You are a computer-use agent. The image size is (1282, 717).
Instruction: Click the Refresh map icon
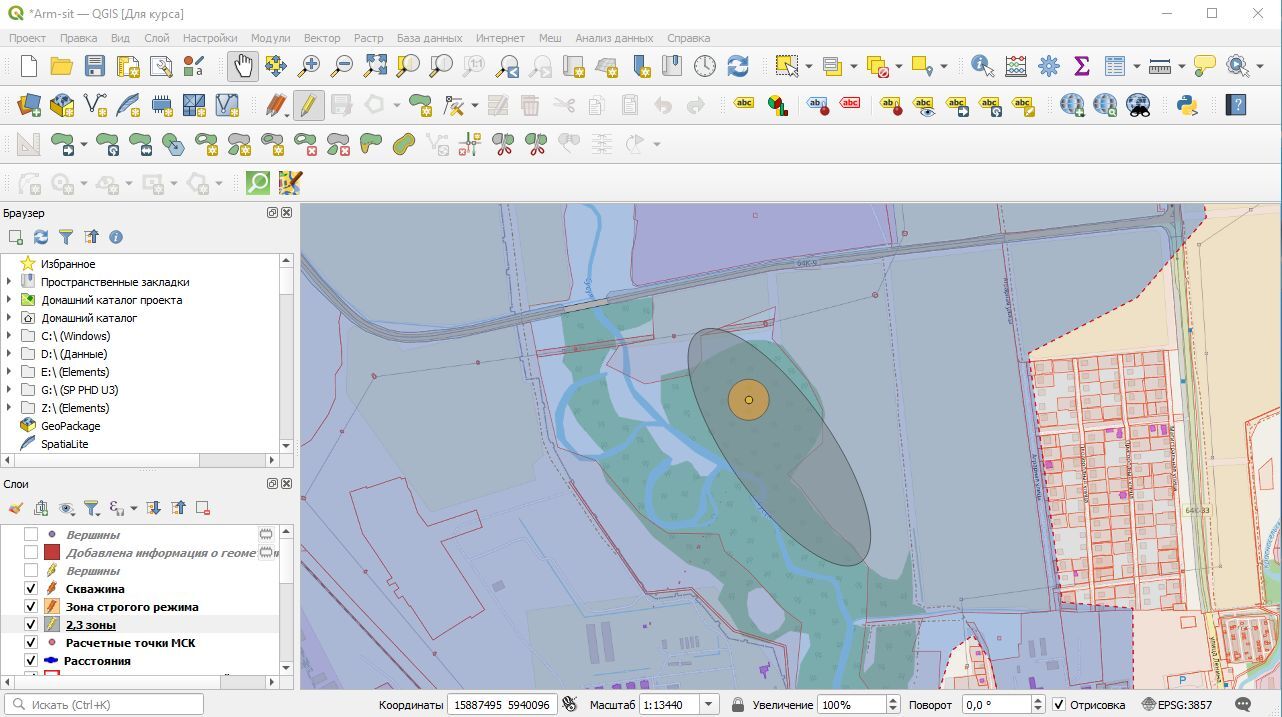click(x=738, y=66)
